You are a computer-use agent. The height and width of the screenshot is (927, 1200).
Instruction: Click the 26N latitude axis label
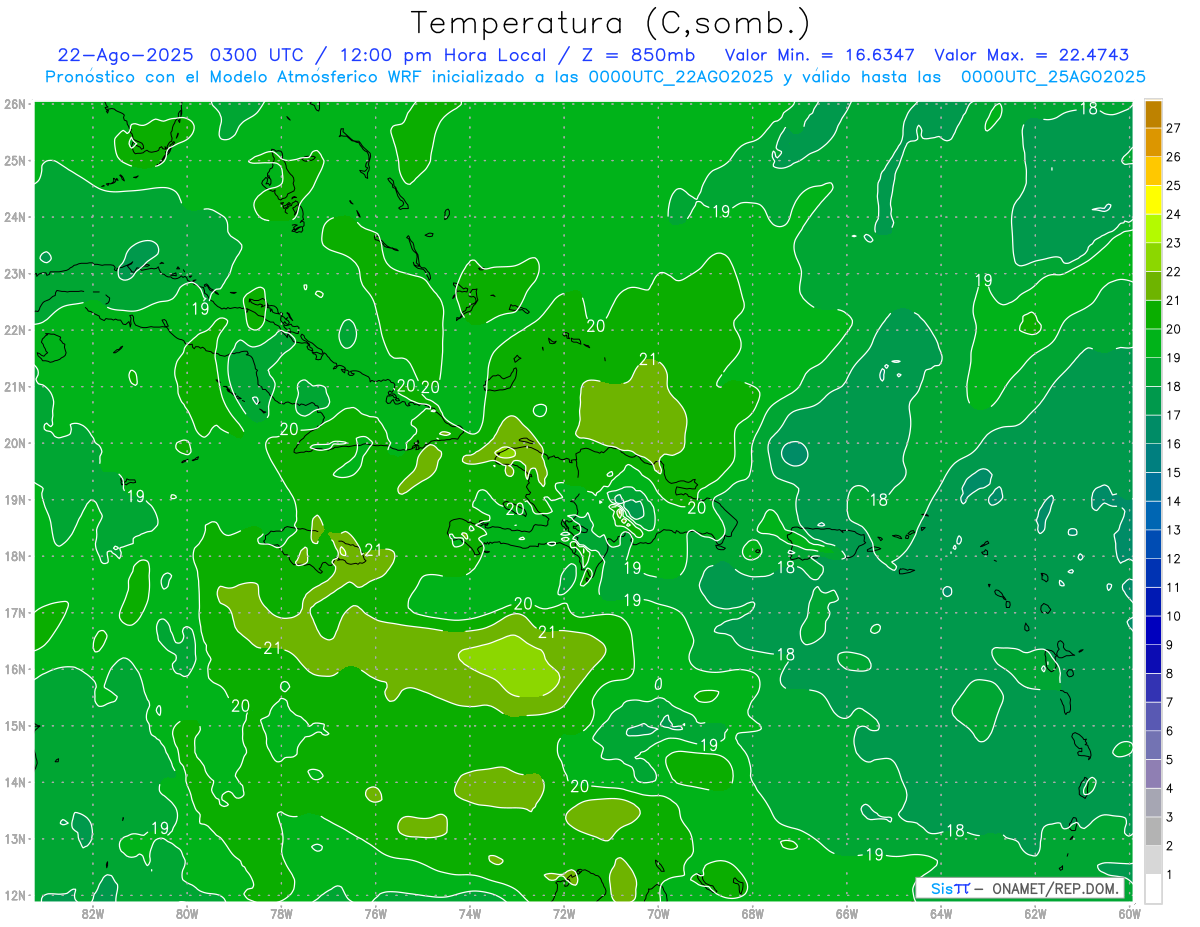point(15,104)
